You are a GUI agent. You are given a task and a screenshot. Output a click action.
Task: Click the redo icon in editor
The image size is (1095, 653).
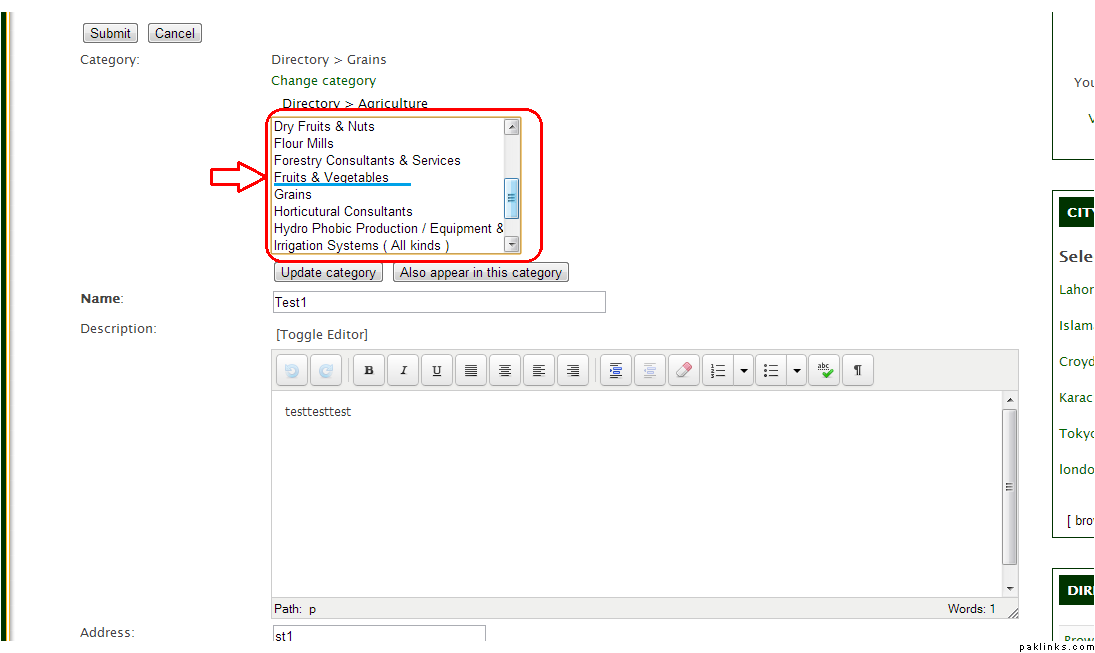click(326, 371)
